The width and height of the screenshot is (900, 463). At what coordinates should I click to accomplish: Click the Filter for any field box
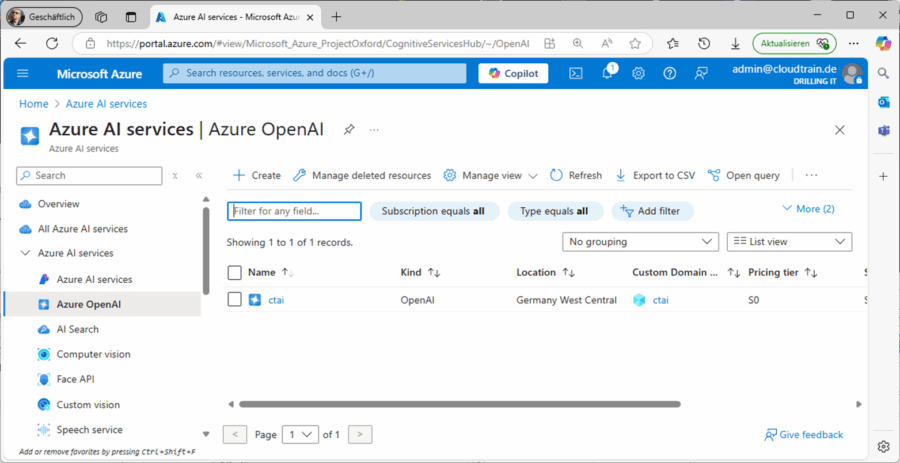point(294,211)
